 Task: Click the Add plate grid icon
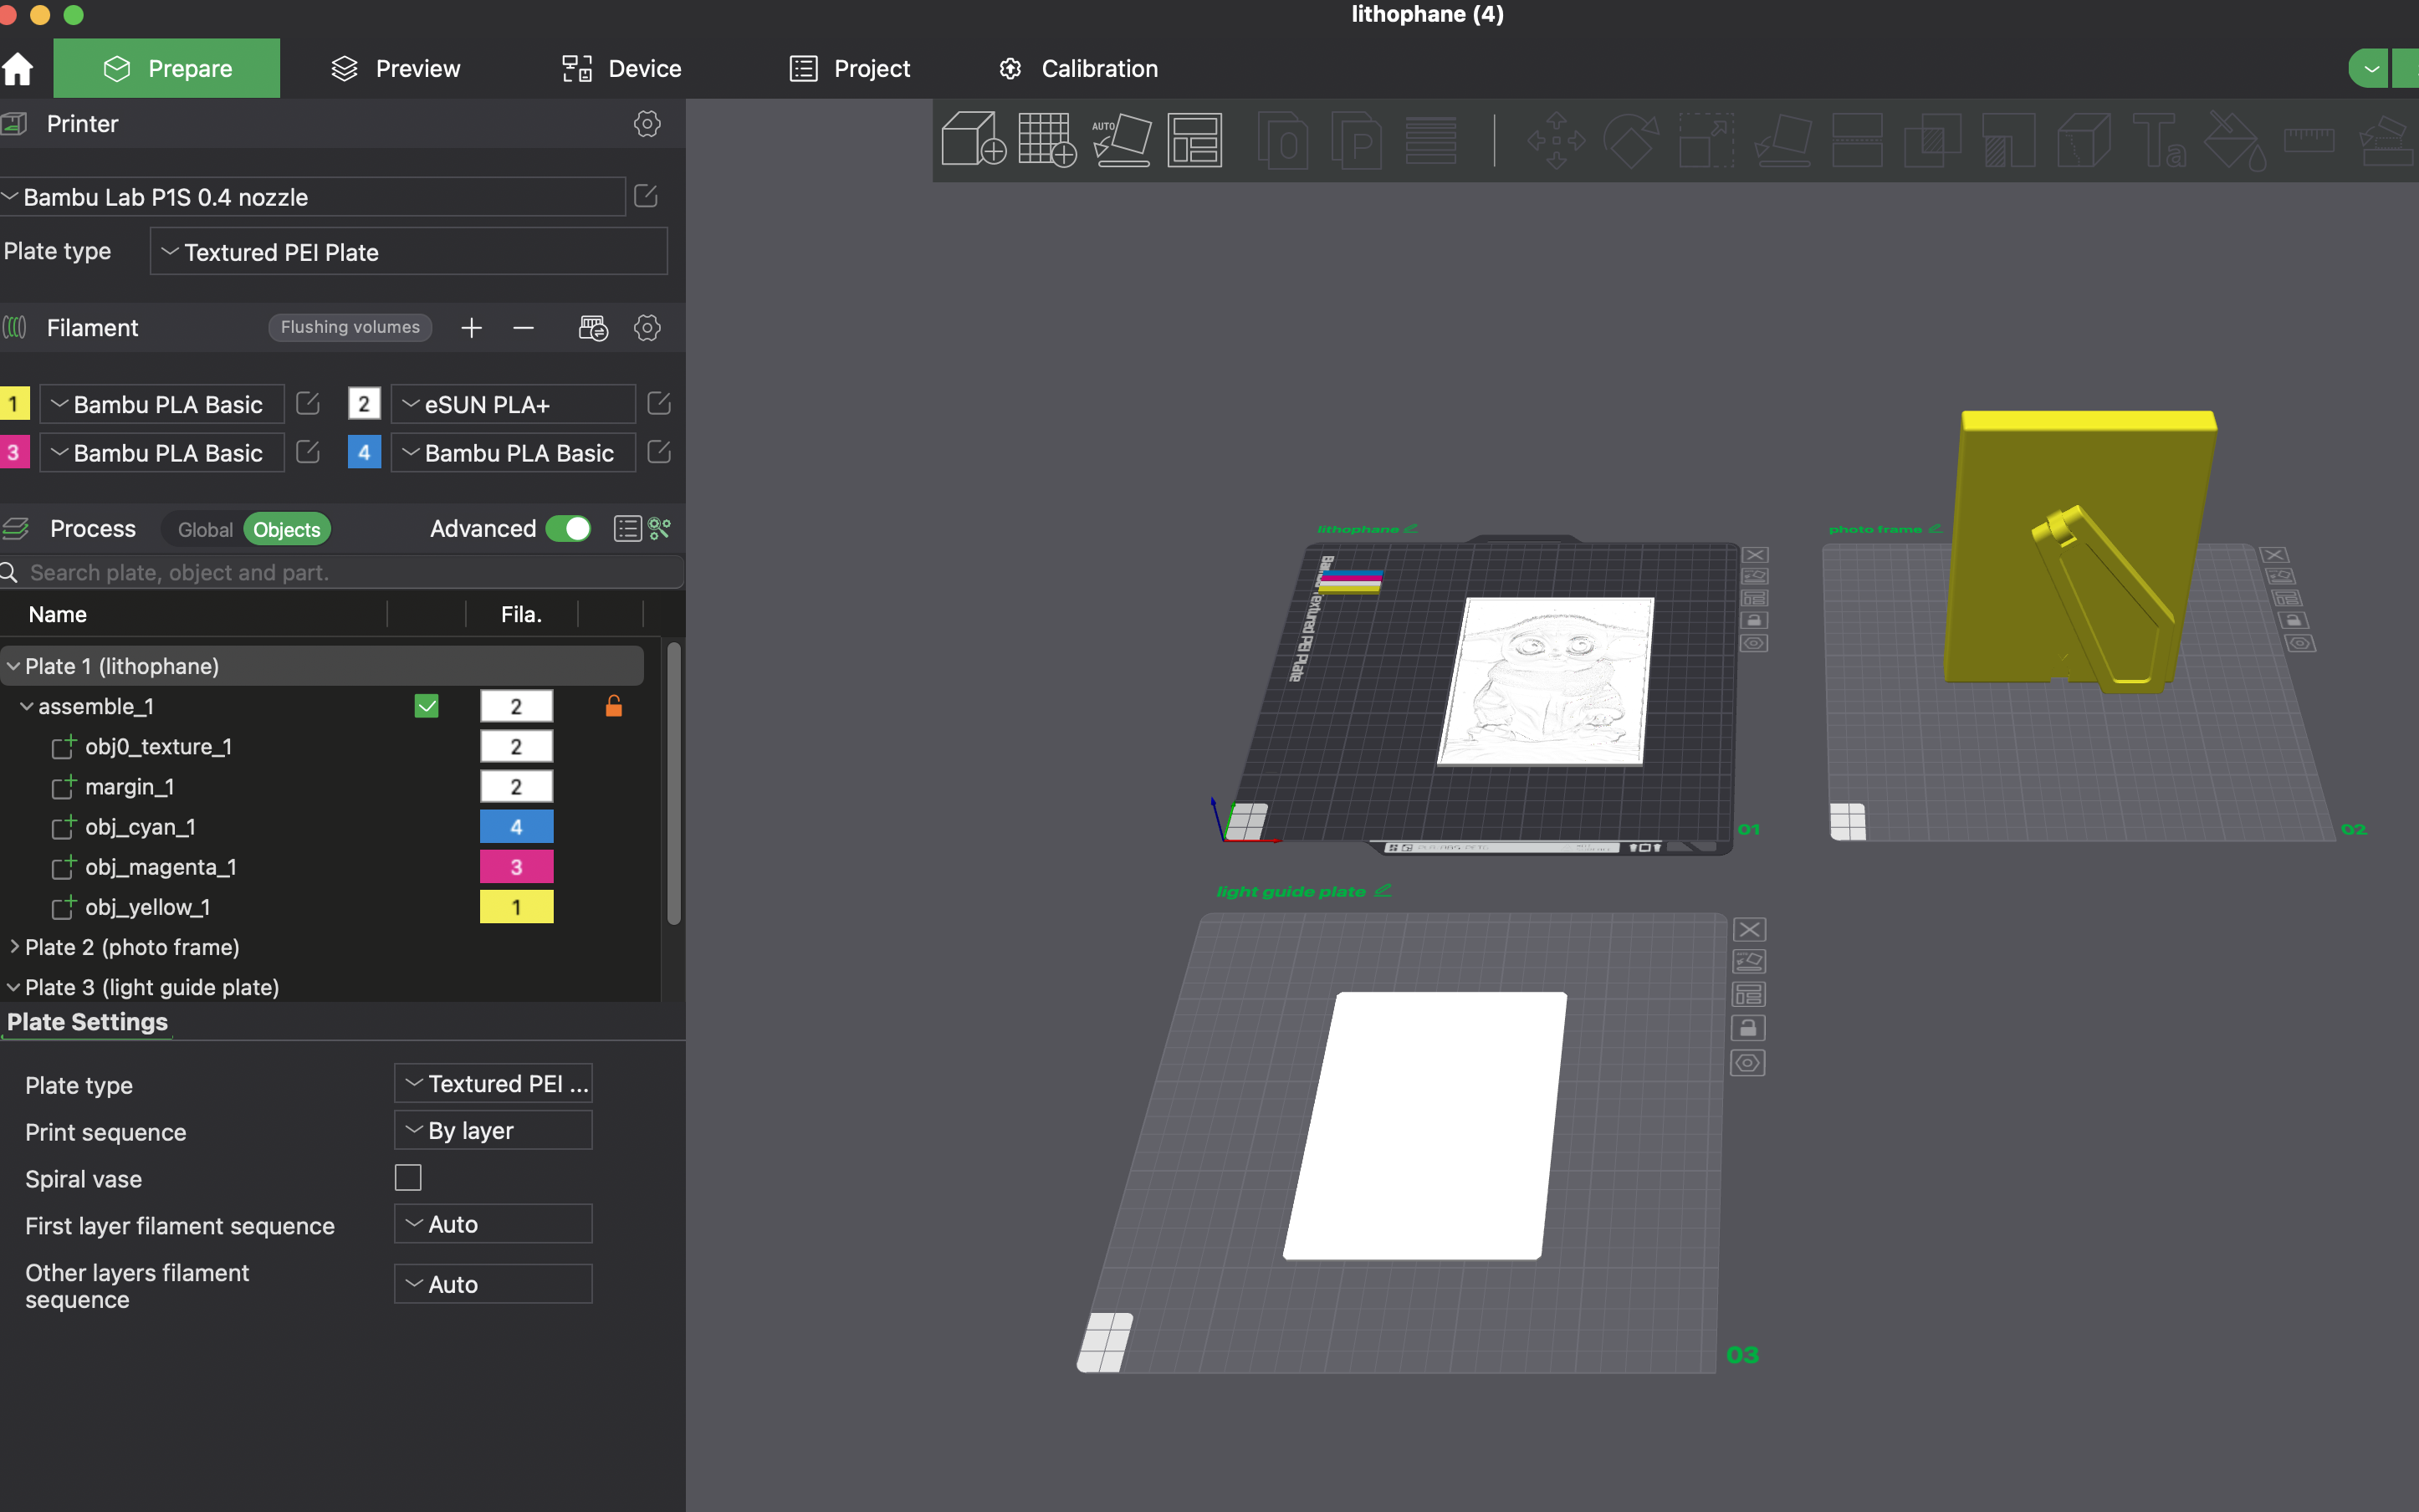coord(1047,139)
